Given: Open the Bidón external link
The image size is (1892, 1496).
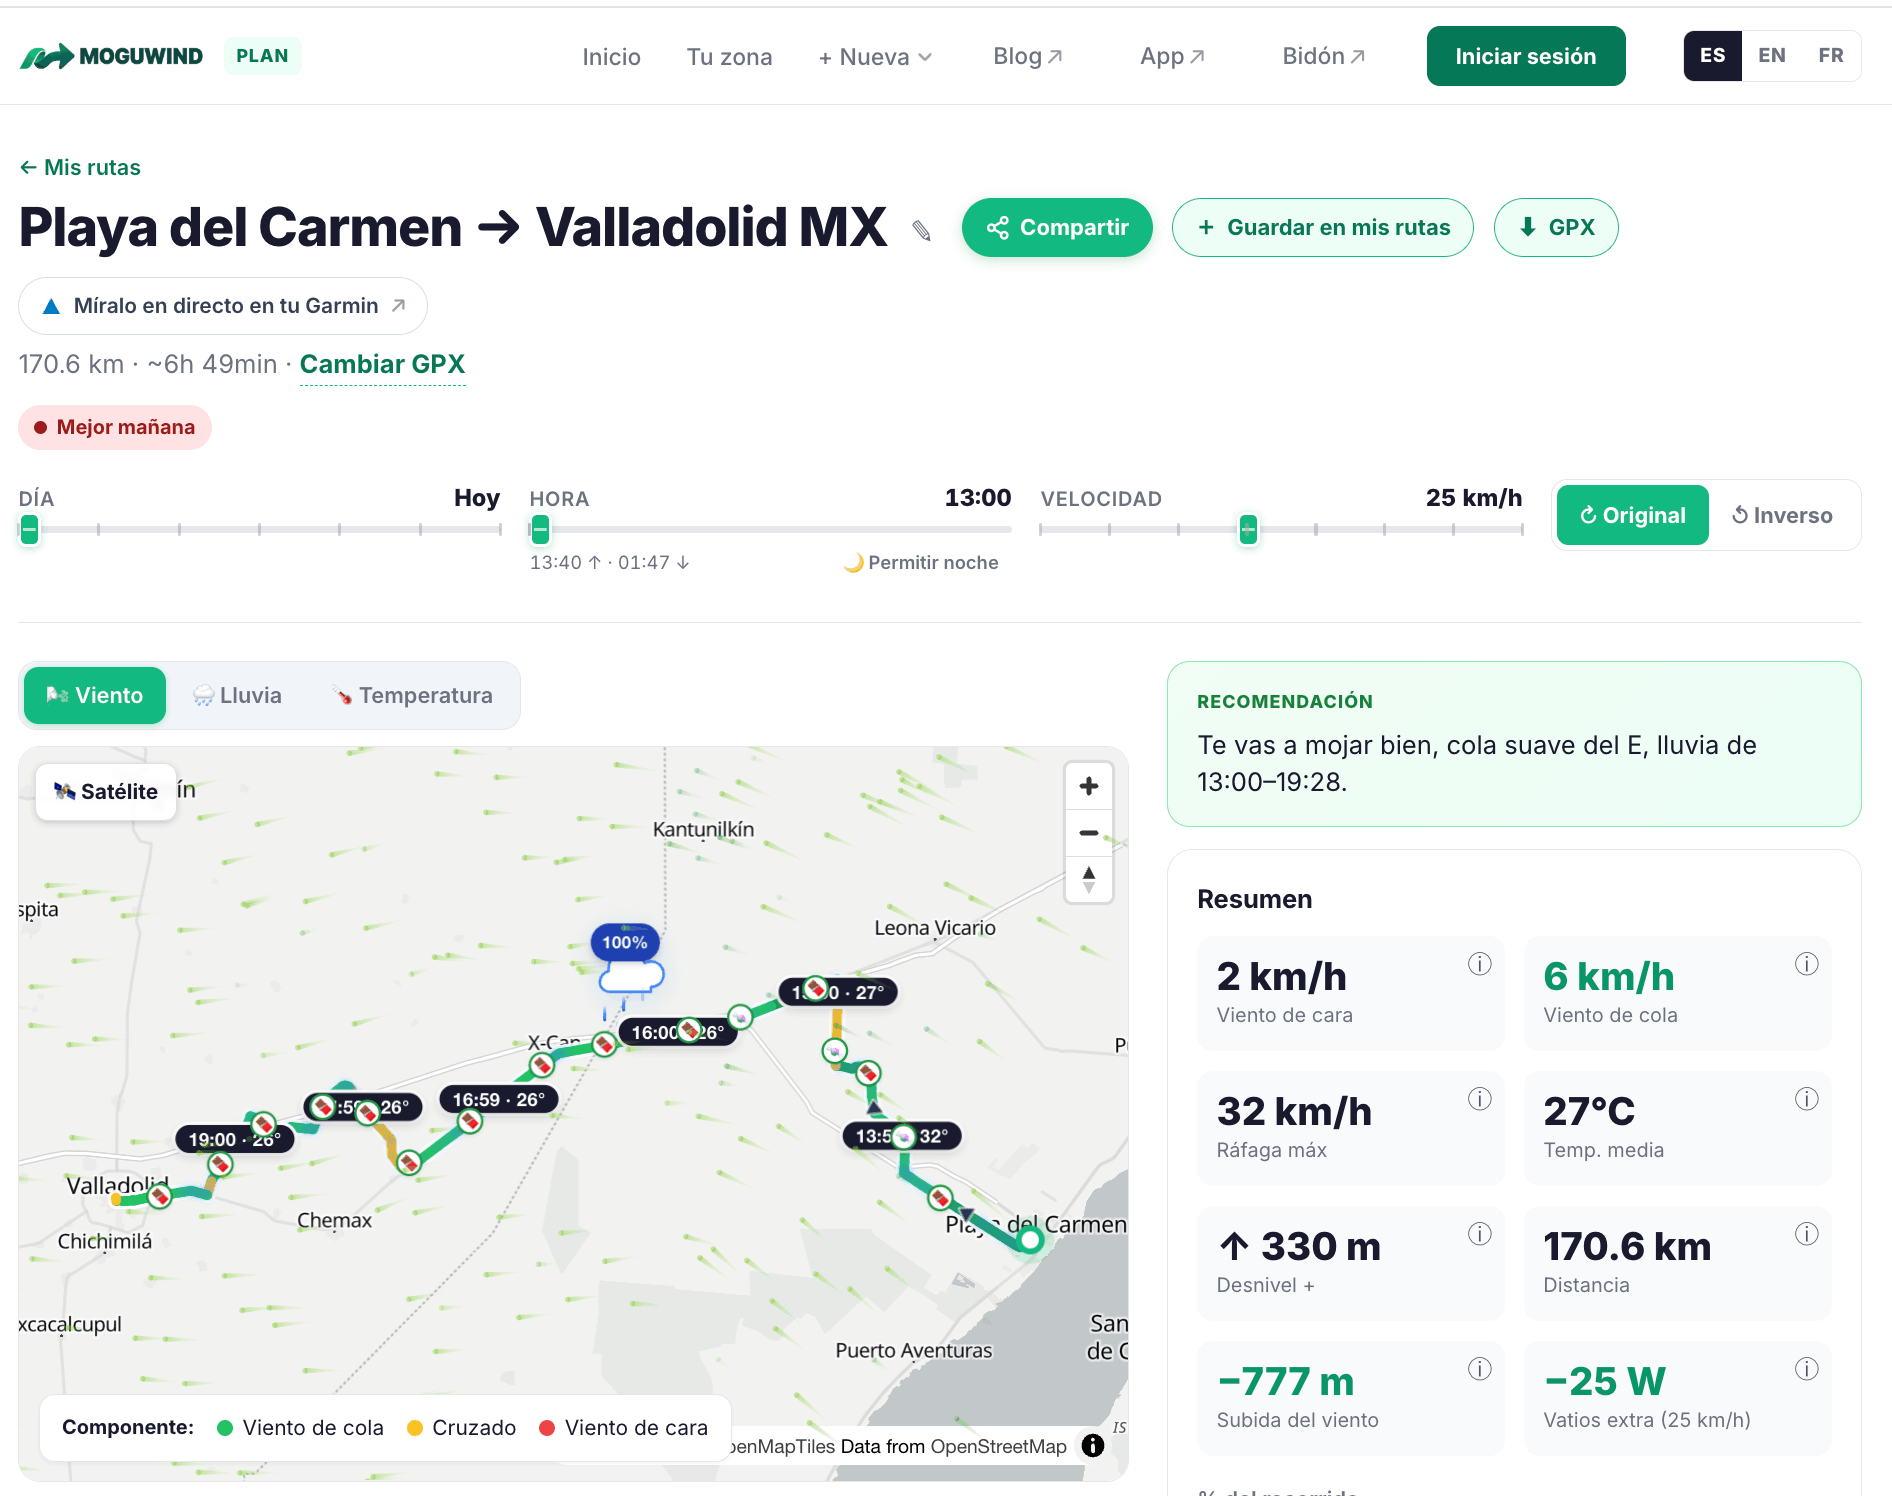Looking at the screenshot, I should click(1324, 57).
